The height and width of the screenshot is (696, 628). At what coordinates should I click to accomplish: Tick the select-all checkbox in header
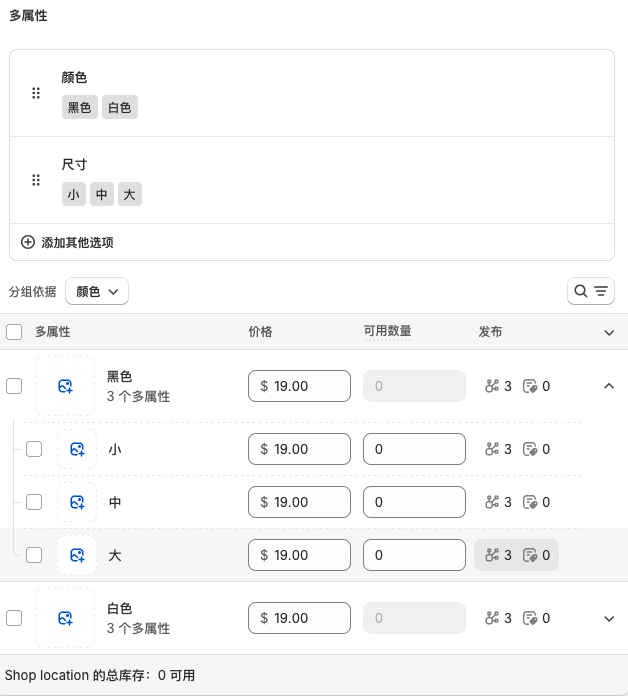[14, 332]
